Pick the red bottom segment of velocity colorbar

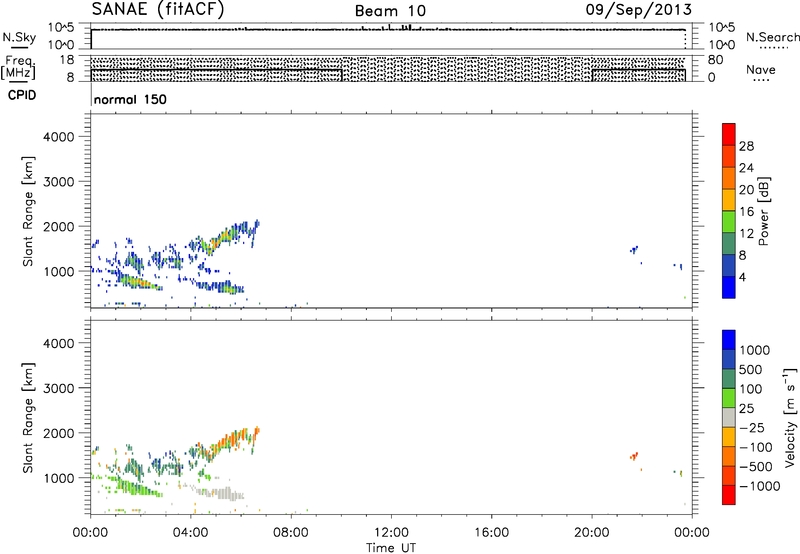tap(729, 495)
